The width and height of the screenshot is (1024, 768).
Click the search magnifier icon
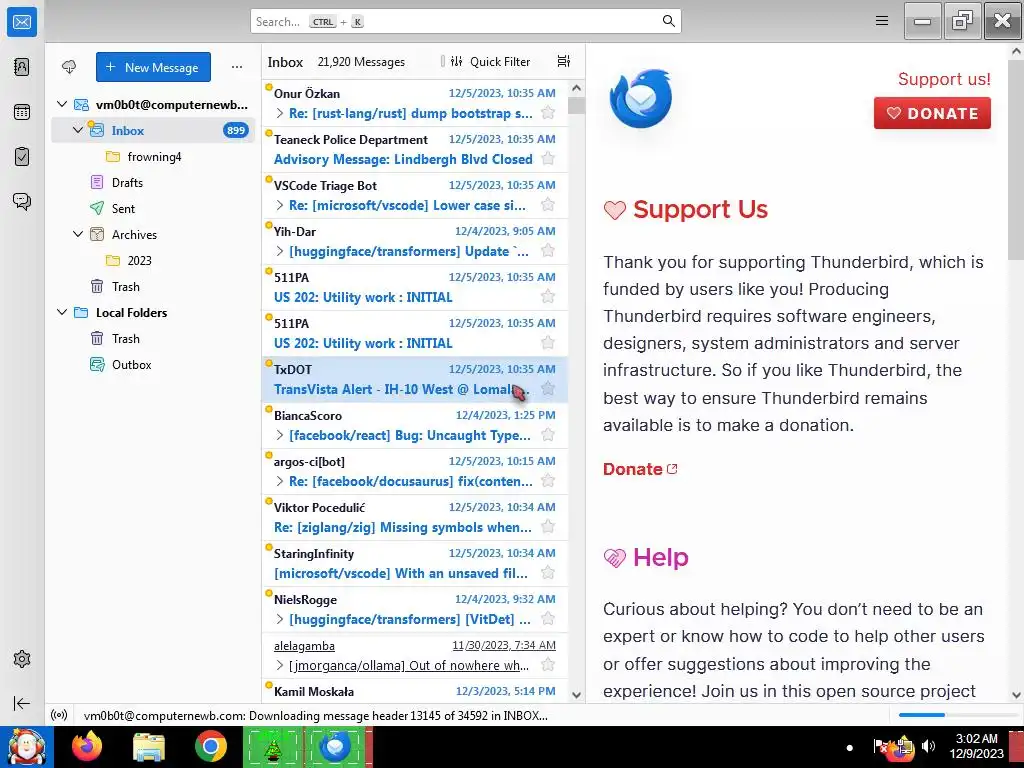click(668, 21)
